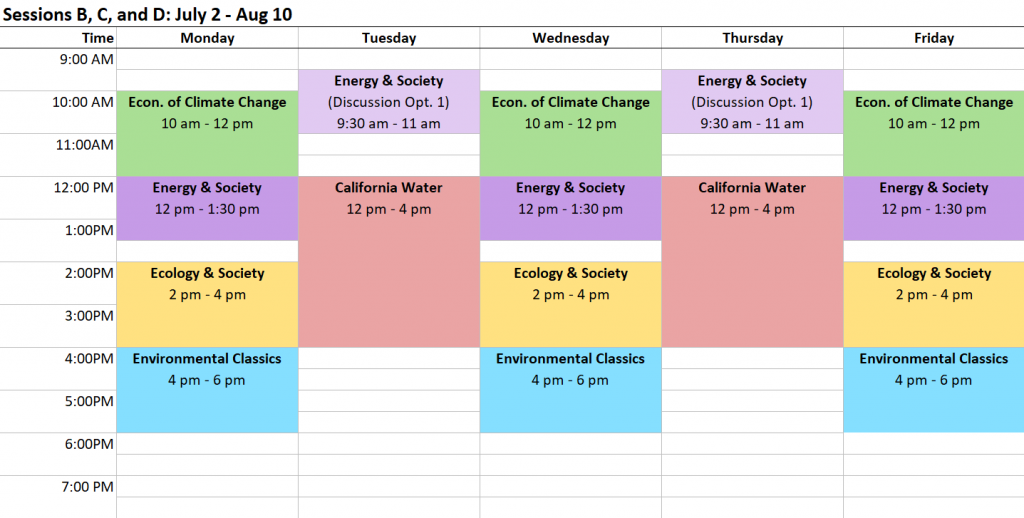Image resolution: width=1024 pixels, height=518 pixels.
Task: Click the Monday column header
Action: pos(207,38)
